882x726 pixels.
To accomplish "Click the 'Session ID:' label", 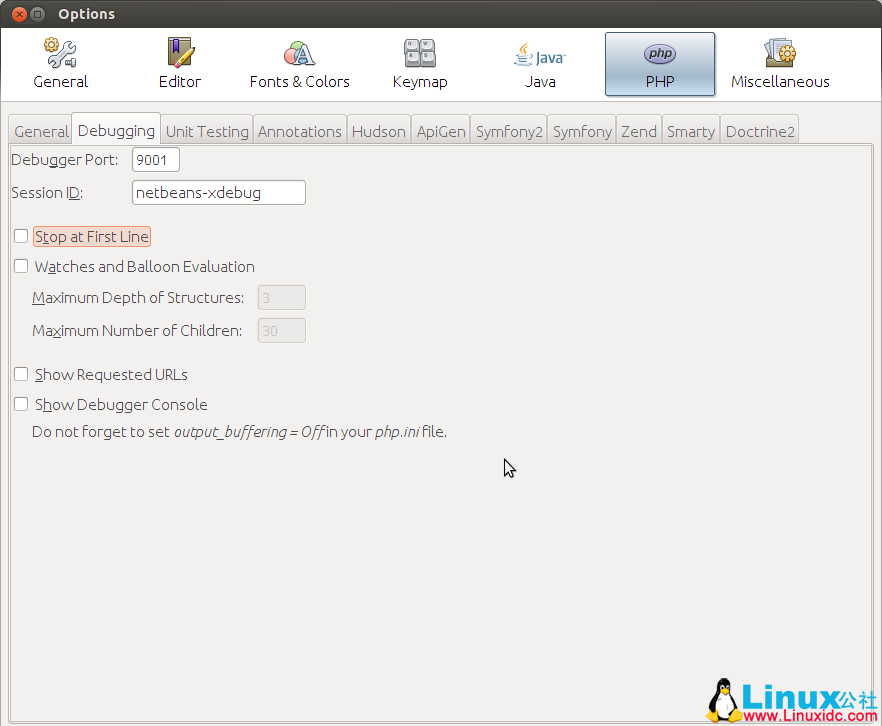I will (47, 193).
